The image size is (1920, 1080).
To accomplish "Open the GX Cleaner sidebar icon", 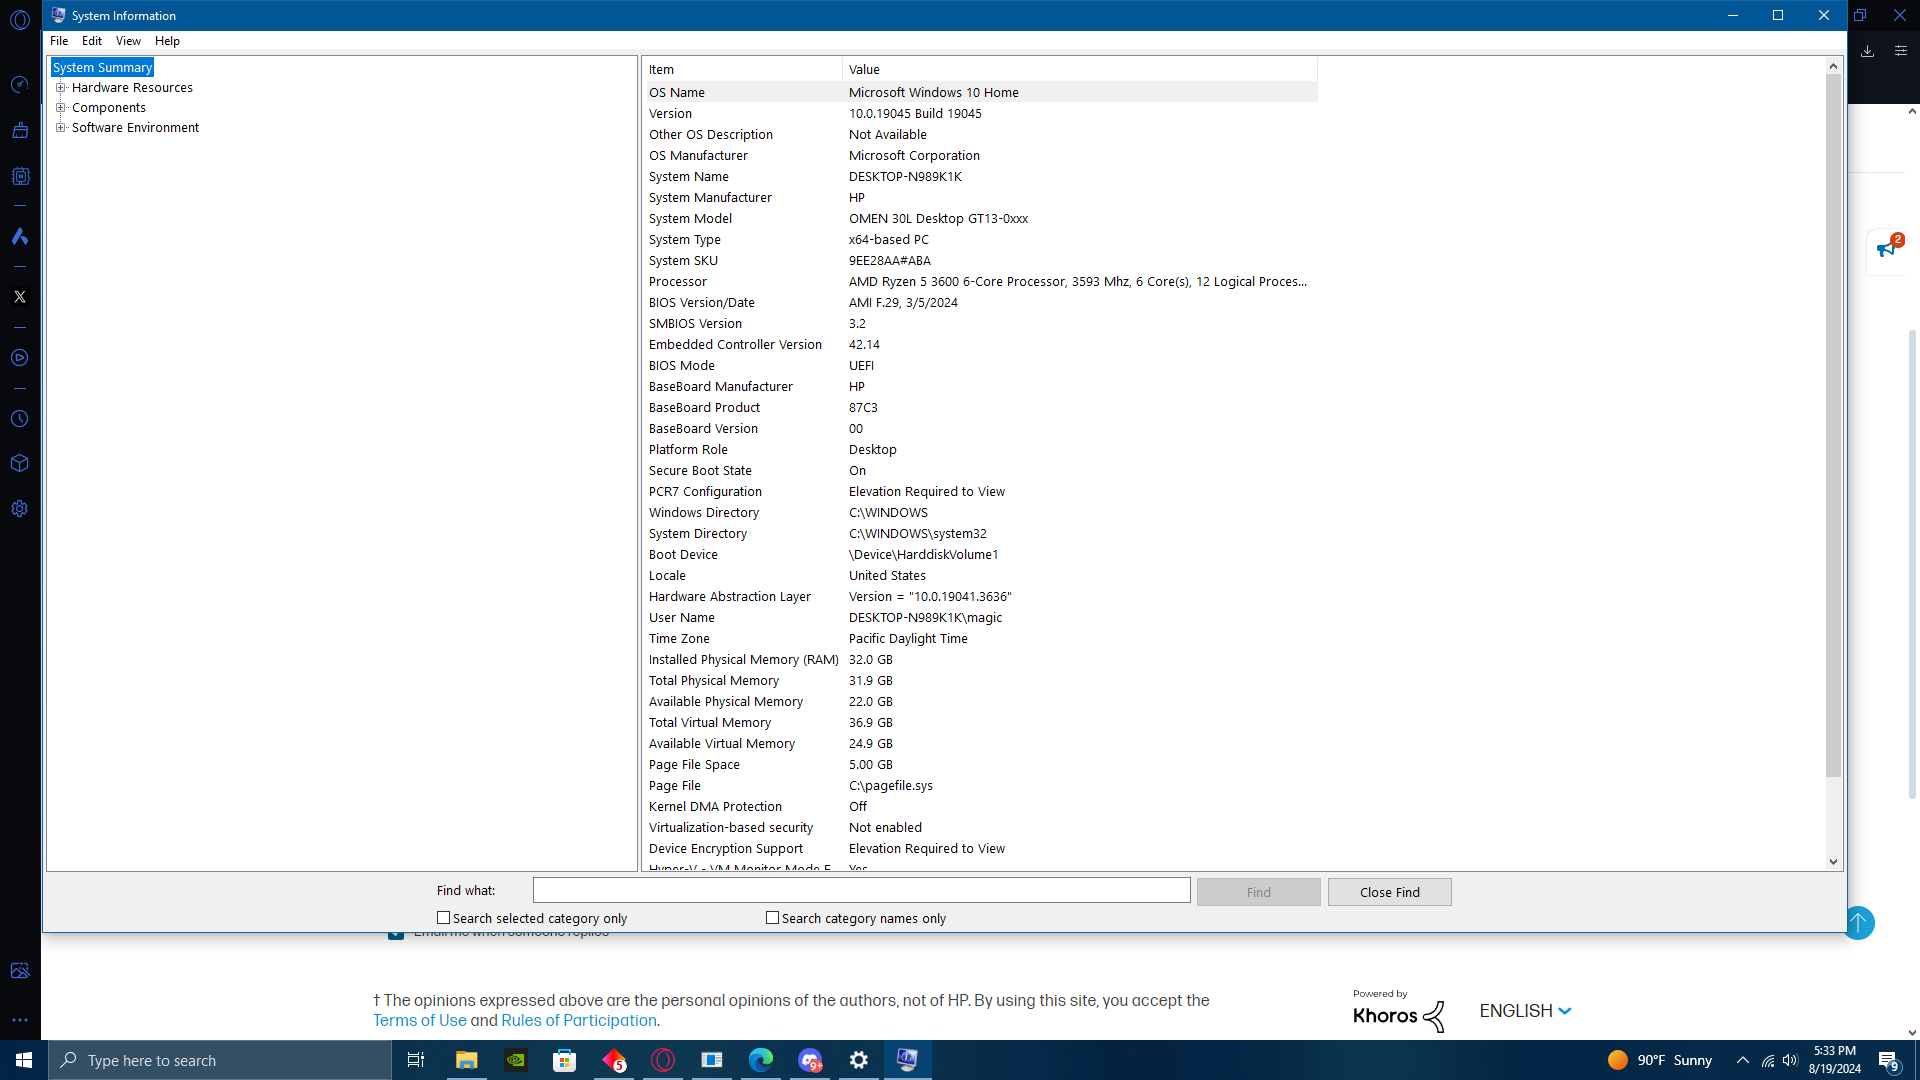I will tap(20, 130).
